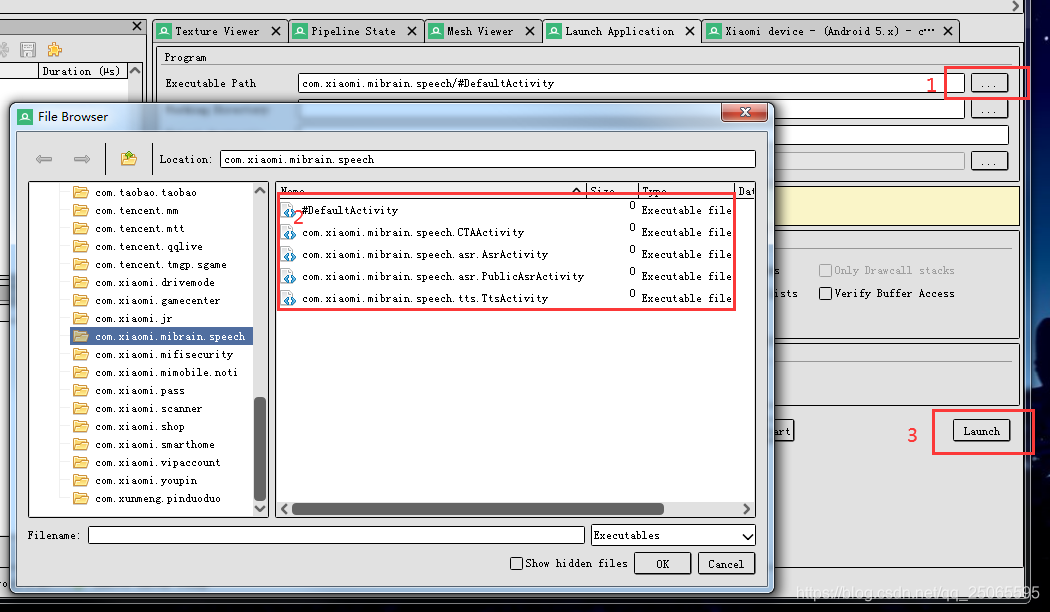This screenshot has height=612, width=1050.
Task: Select com.xunmeng.pinduoduo folder
Action: [x=157, y=499]
